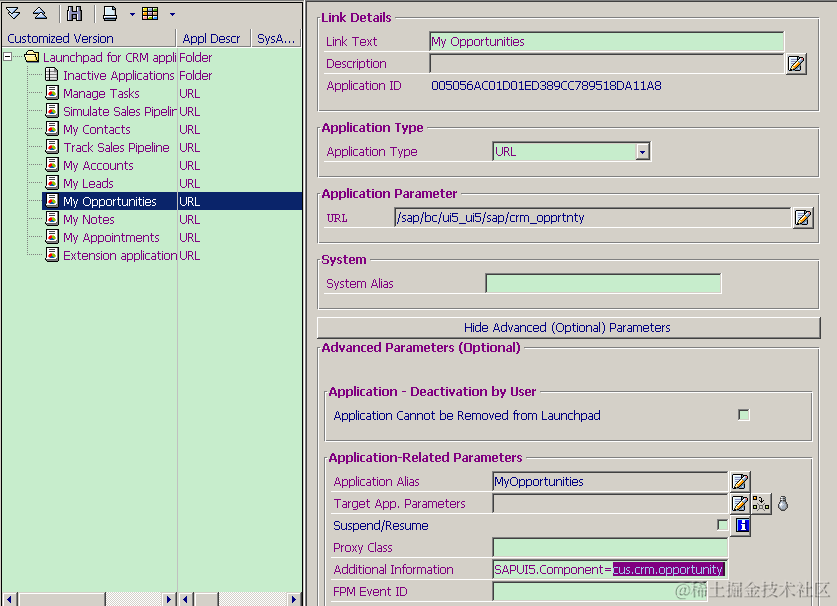The image size is (837, 606).
Task: Click the System Alias input field
Action: (x=603, y=284)
